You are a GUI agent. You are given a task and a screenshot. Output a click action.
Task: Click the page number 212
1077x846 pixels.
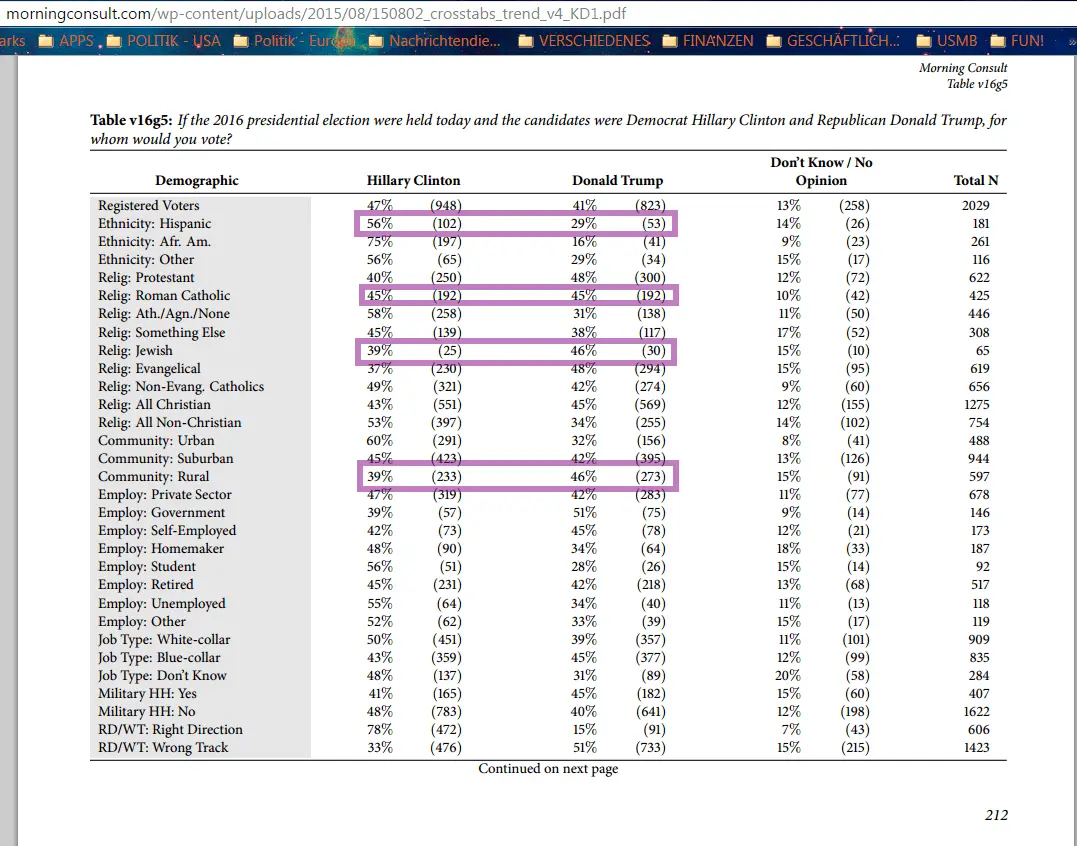[x=996, y=815]
